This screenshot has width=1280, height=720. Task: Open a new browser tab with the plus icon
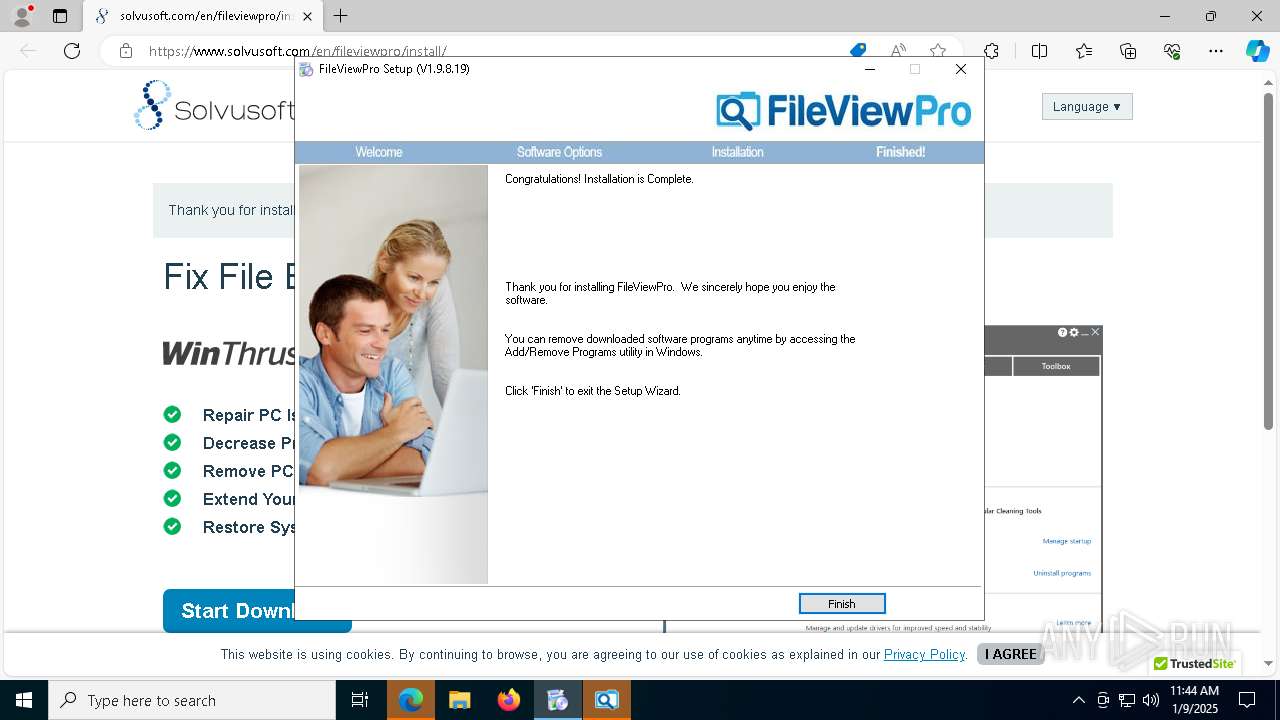click(341, 16)
